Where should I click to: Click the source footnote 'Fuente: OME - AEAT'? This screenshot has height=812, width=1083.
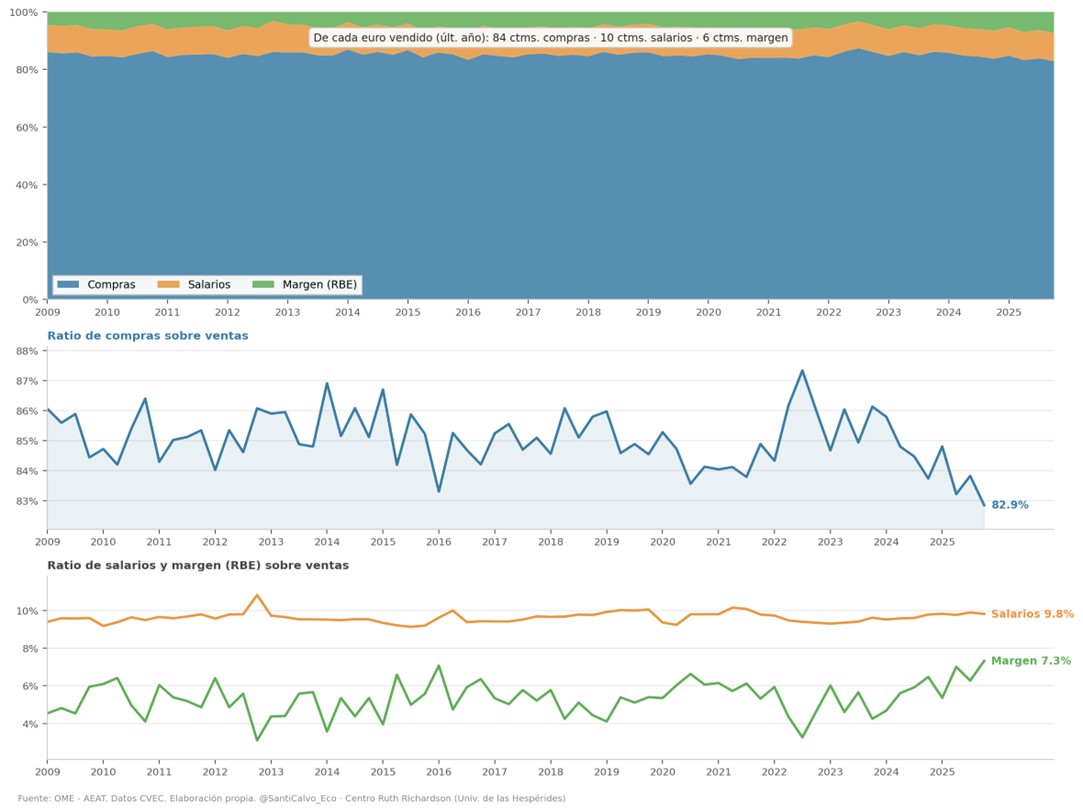[291, 798]
